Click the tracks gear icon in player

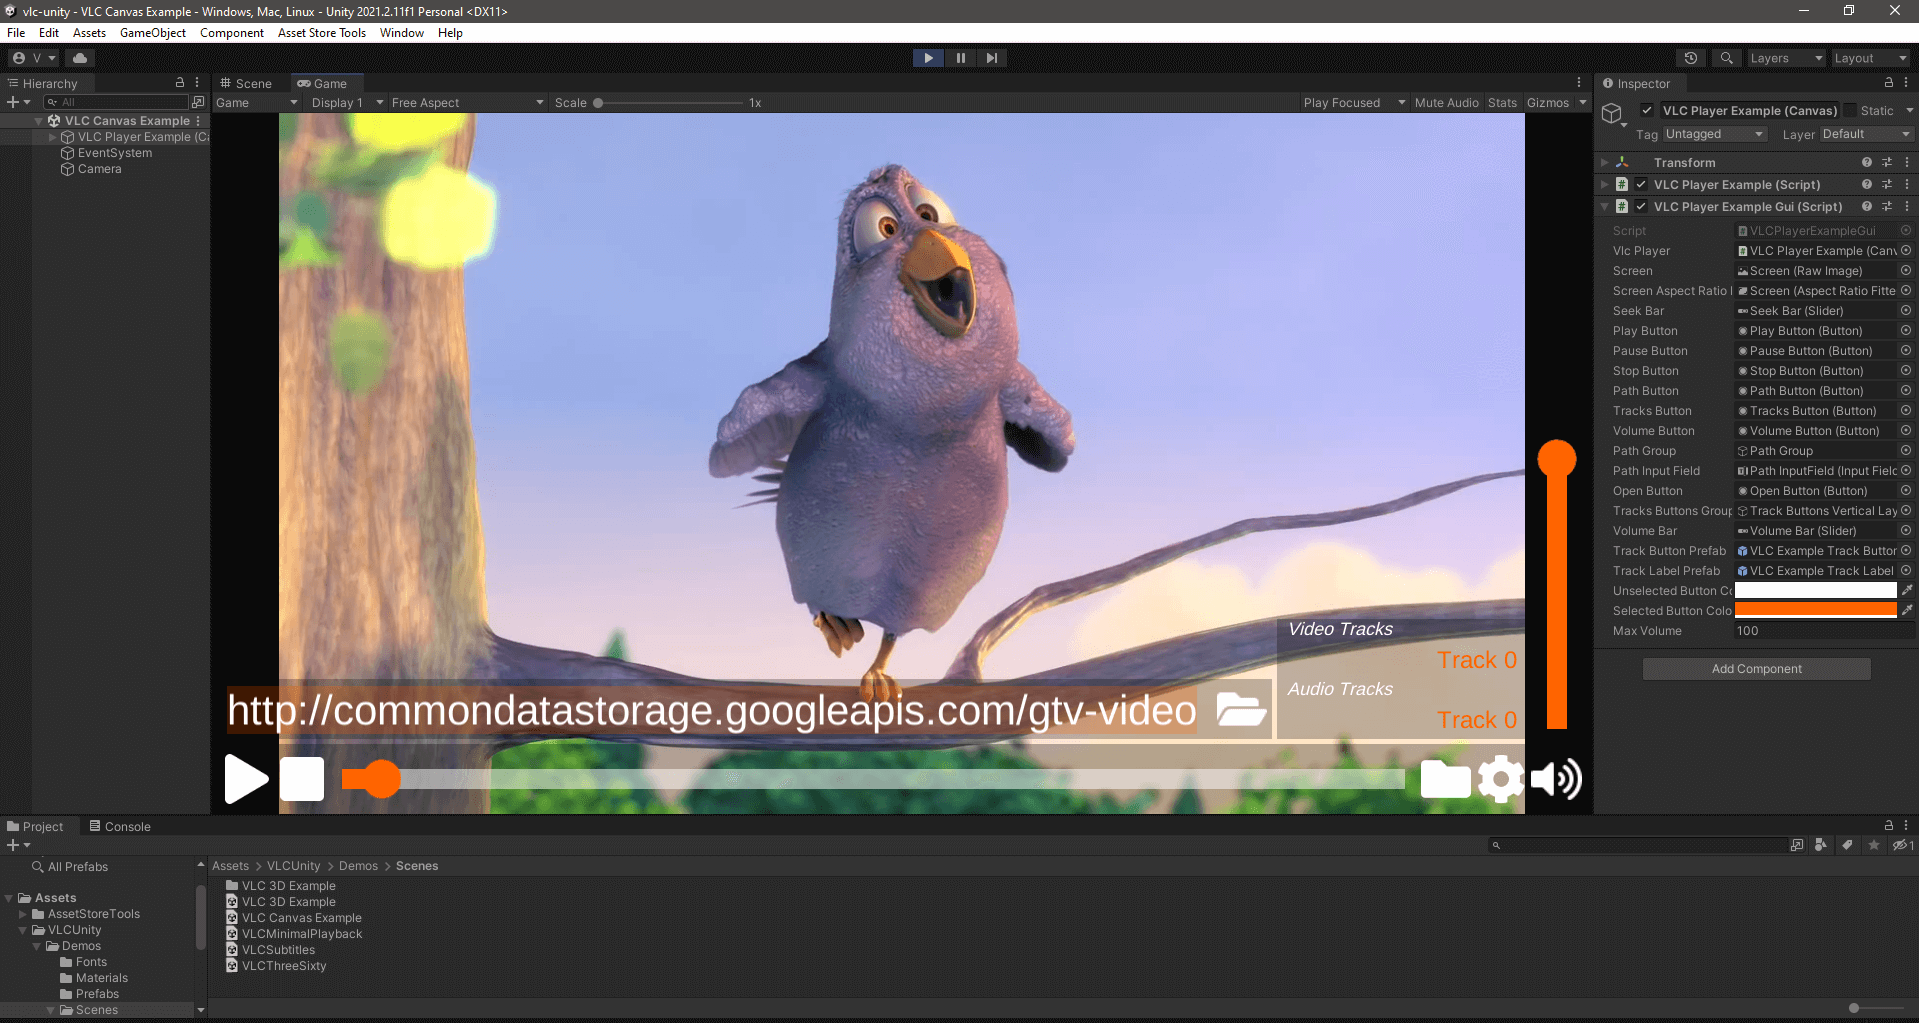pos(1500,779)
